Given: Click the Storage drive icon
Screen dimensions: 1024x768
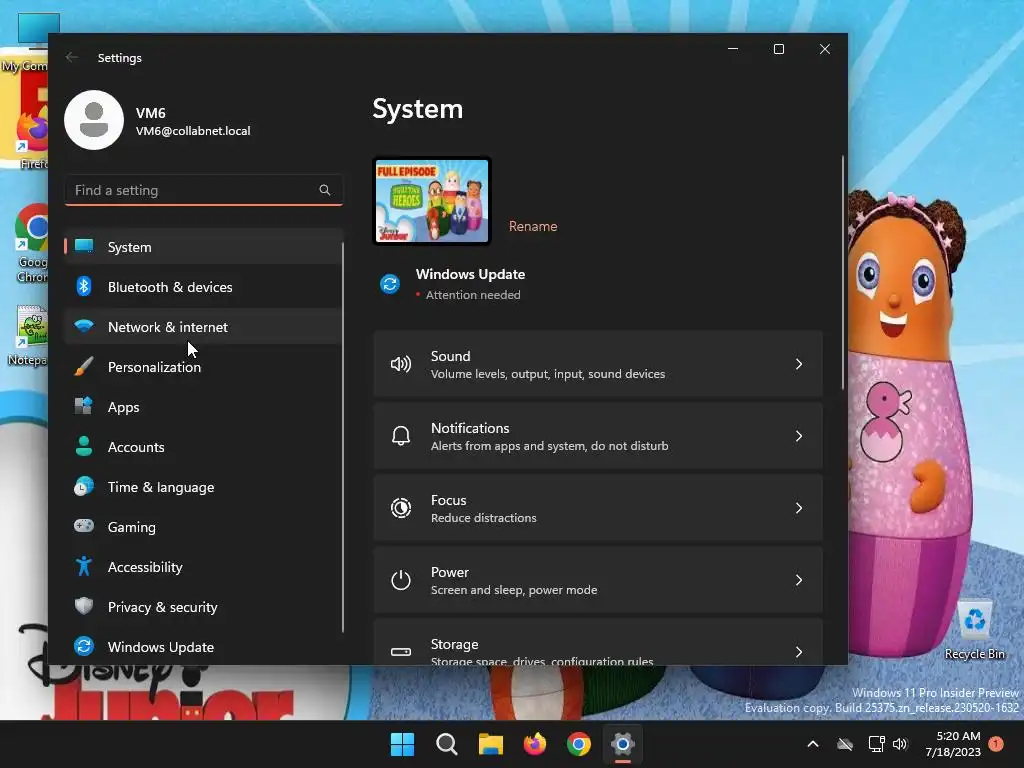Looking at the screenshot, I should click(x=401, y=651).
